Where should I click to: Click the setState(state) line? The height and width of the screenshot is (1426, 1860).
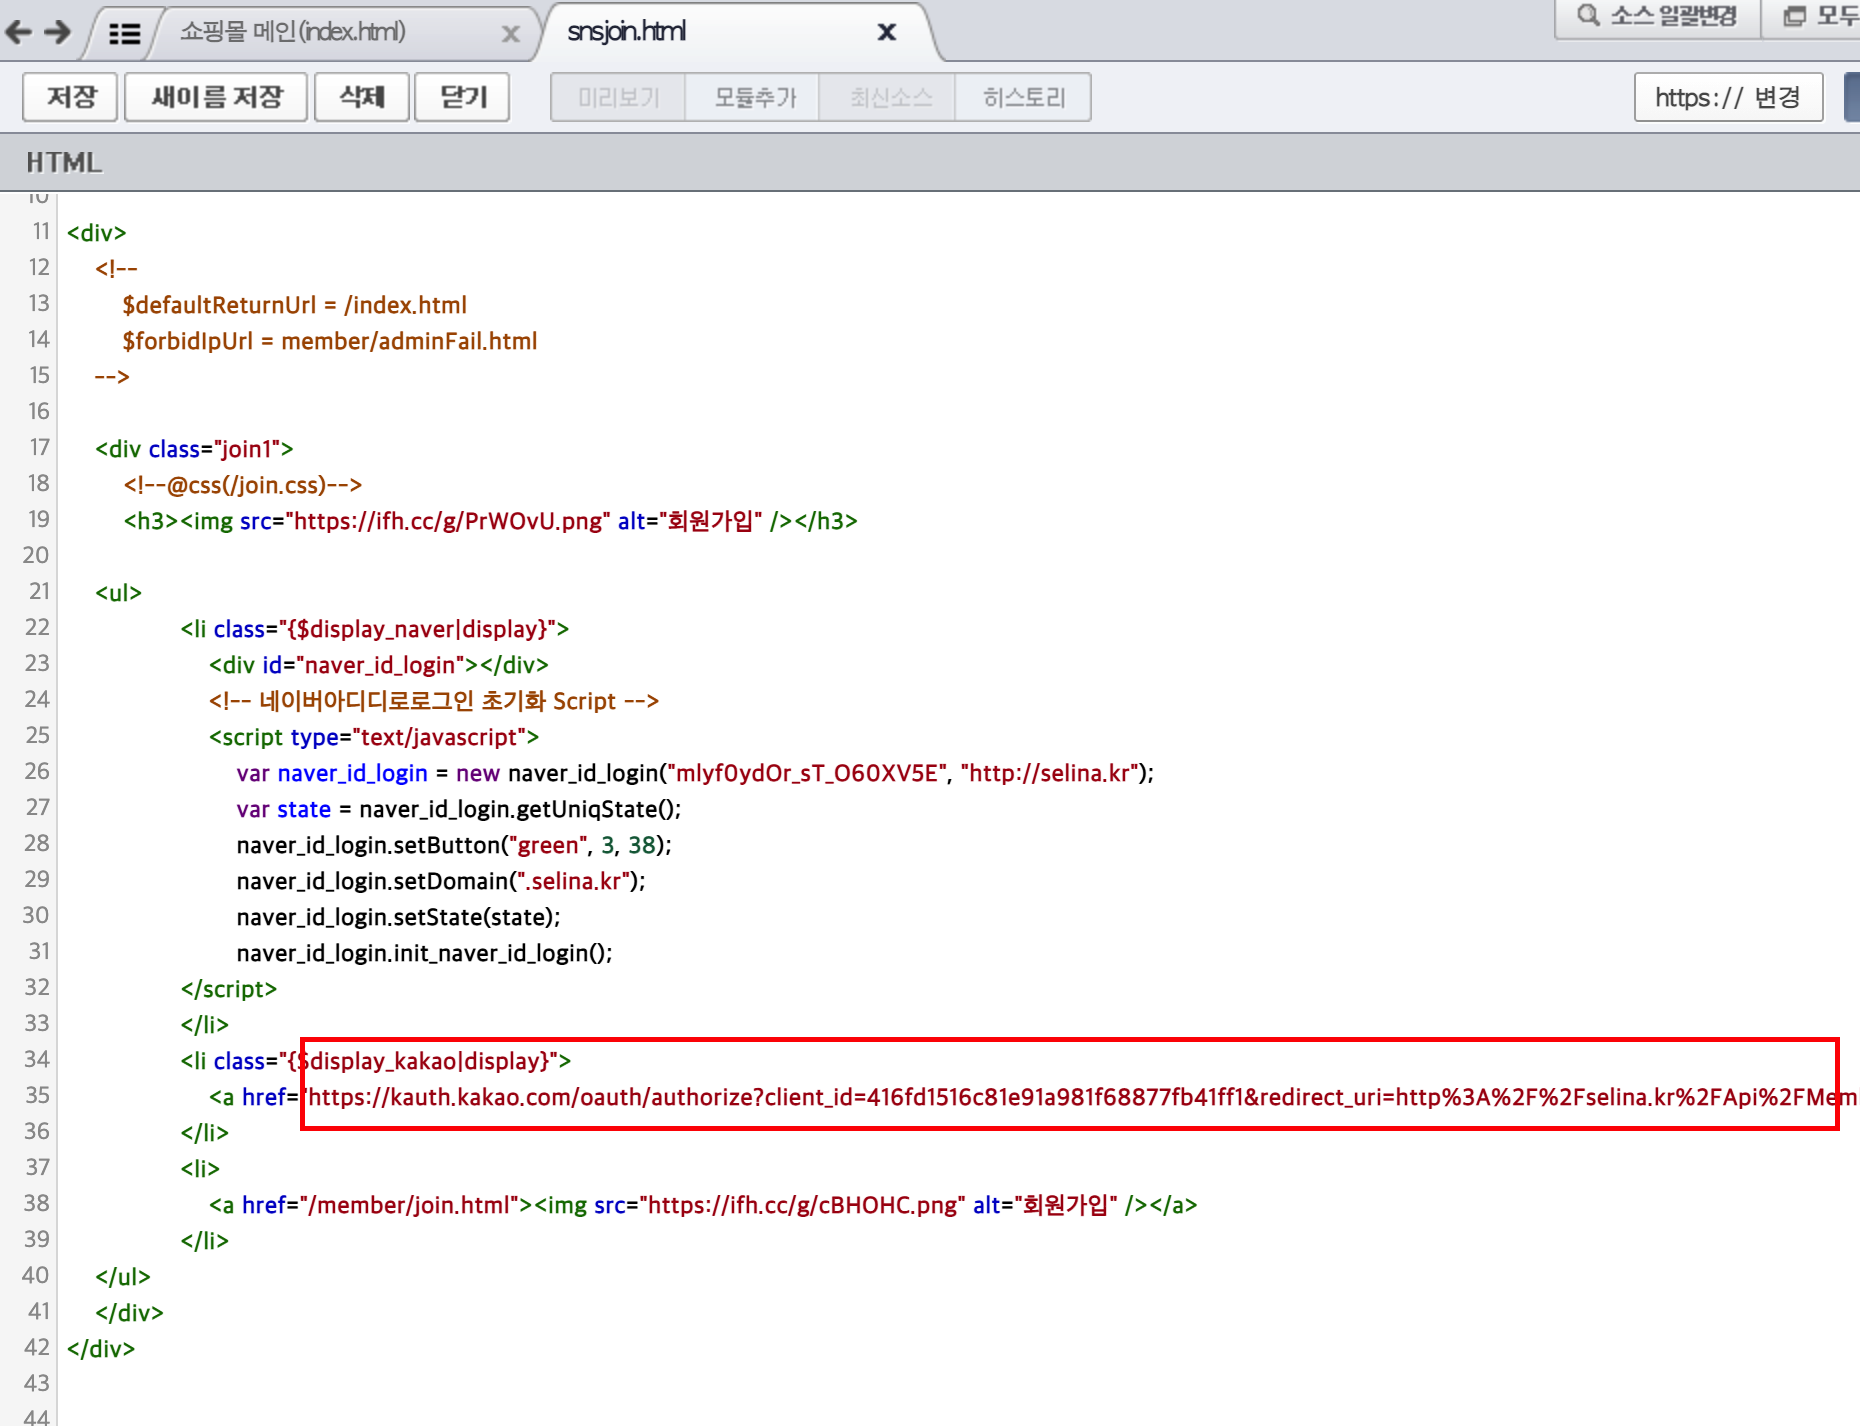(x=398, y=917)
